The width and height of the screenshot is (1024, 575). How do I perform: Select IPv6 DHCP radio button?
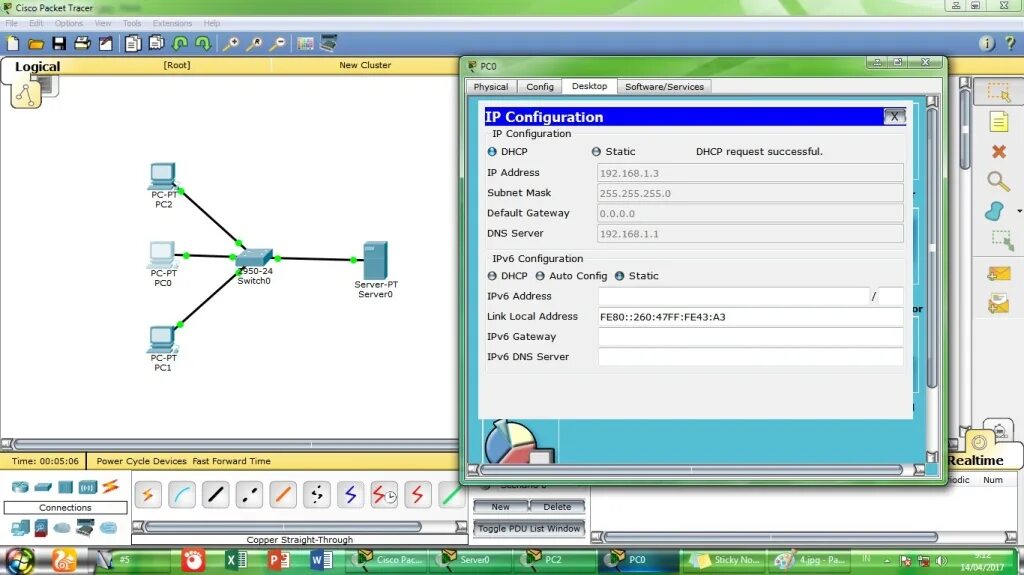coord(492,276)
